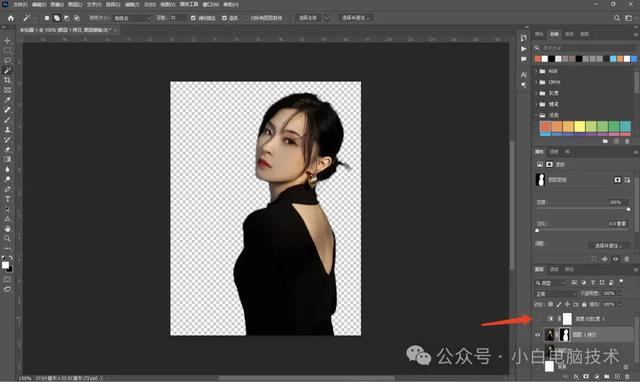The height and width of the screenshot is (382, 640).
Task: Toggle the 连续 contiguous checkbox
Action: pyautogui.click(x=224, y=18)
